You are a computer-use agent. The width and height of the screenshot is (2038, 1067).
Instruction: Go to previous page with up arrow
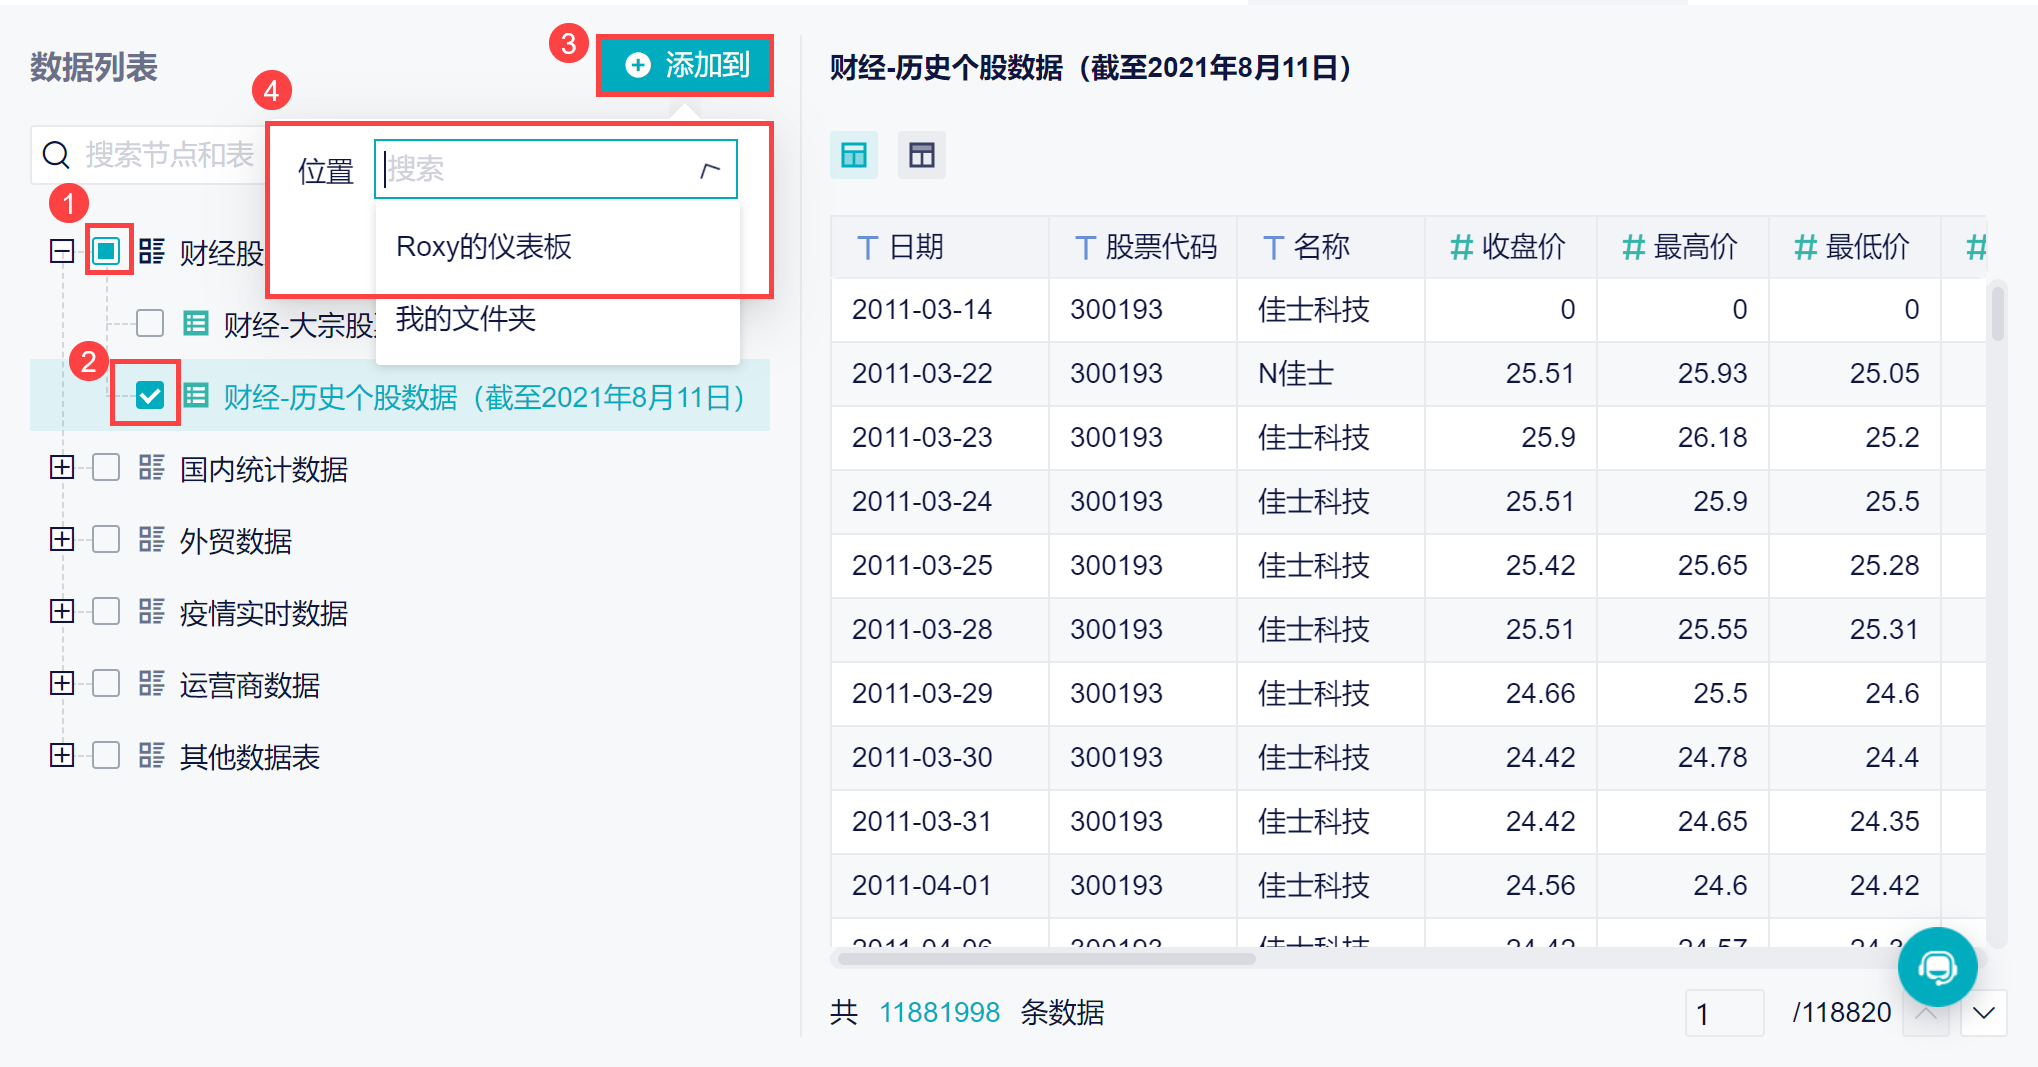point(1926,1013)
